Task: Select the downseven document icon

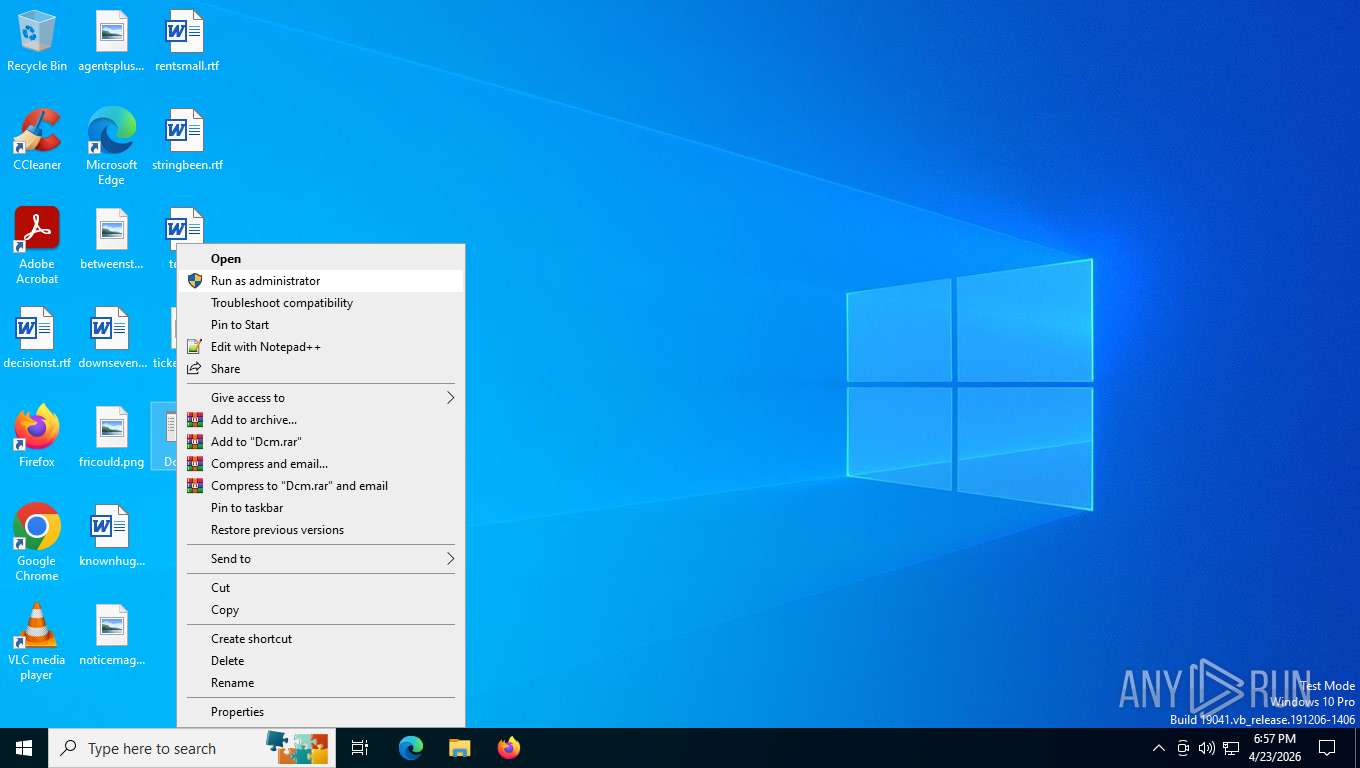Action: [x=111, y=338]
